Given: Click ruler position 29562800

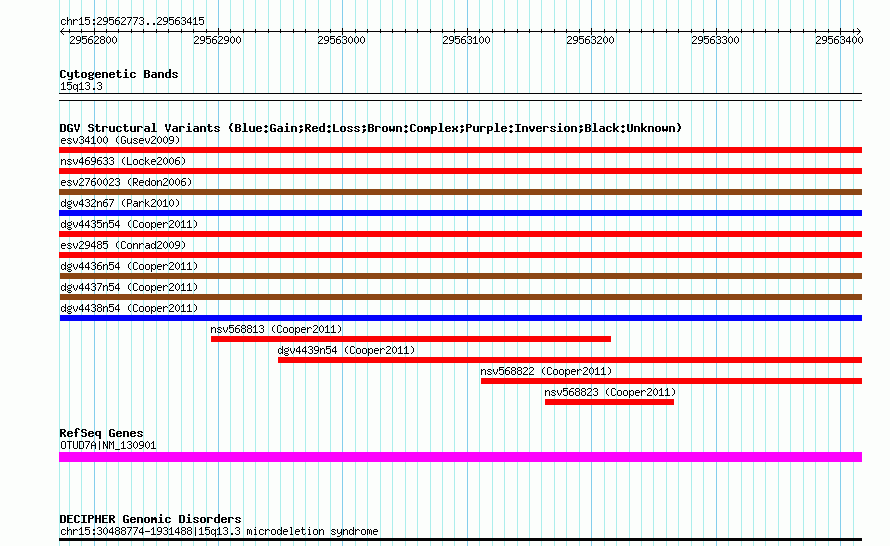Looking at the screenshot, I should coord(93,40).
